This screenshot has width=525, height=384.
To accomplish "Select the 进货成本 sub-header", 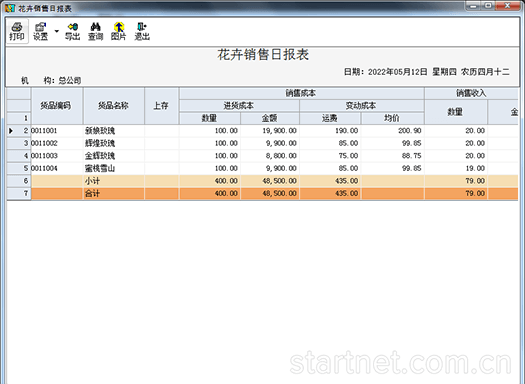I will 239,106.
